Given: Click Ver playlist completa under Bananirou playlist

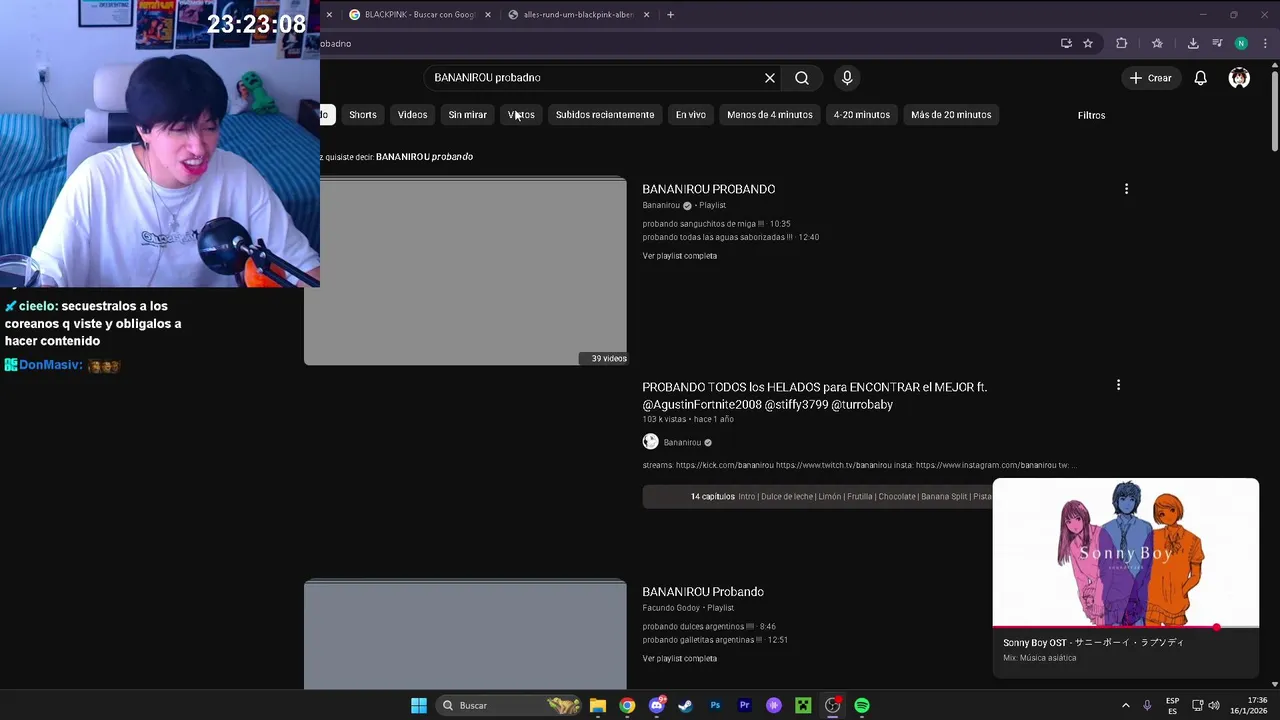Looking at the screenshot, I should coord(679,256).
